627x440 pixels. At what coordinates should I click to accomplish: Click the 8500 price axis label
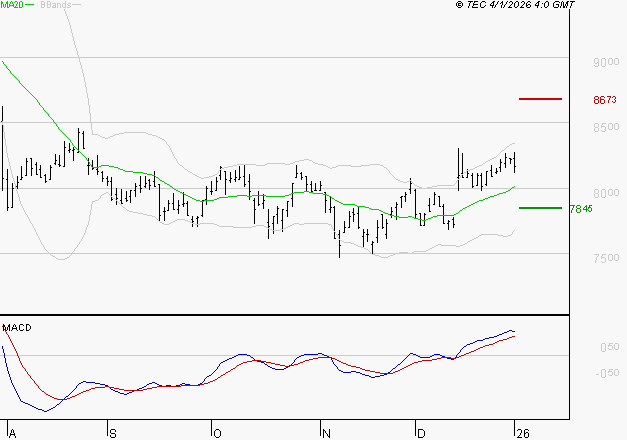[606, 127]
